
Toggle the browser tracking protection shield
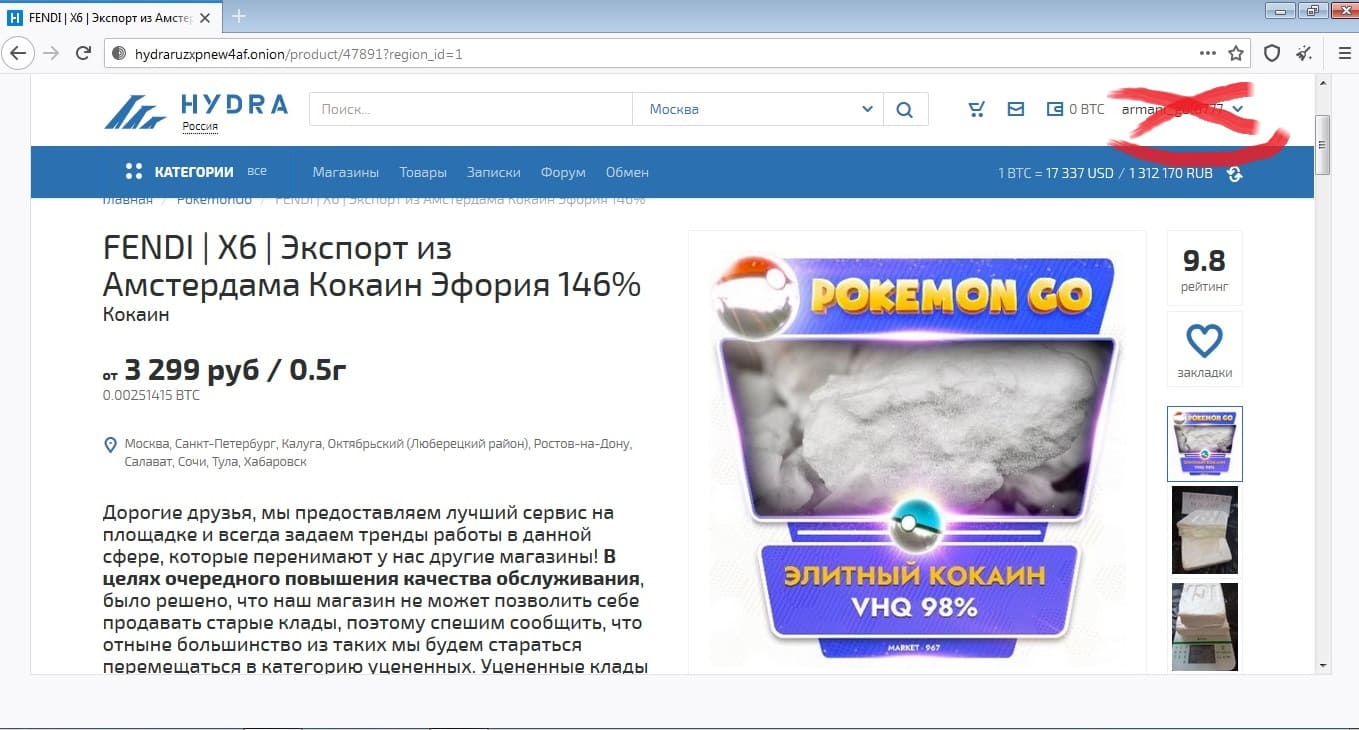point(1270,52)
